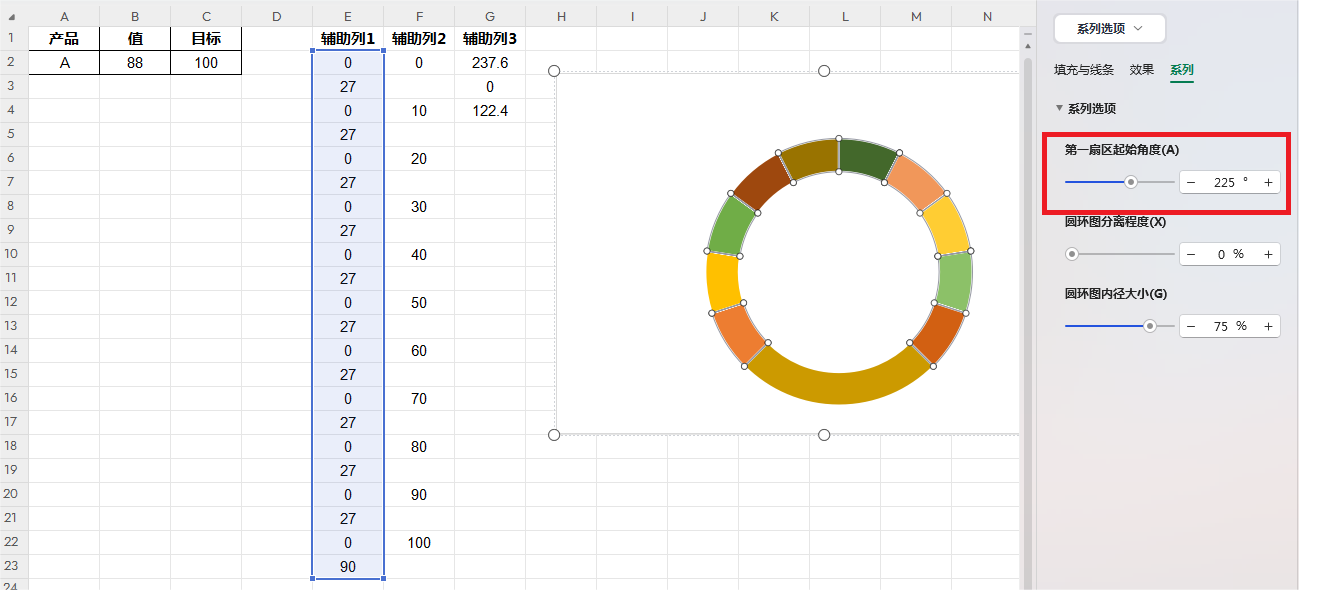Select column N header

click(x=987, y=16)
